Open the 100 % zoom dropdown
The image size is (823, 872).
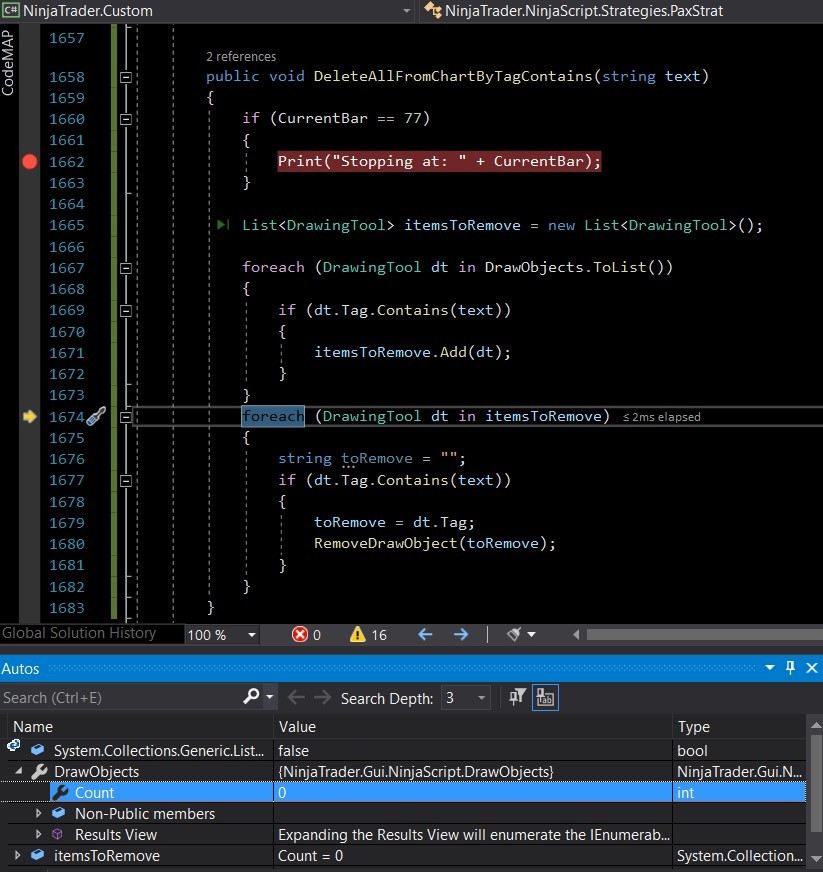(x=252, y=634)
